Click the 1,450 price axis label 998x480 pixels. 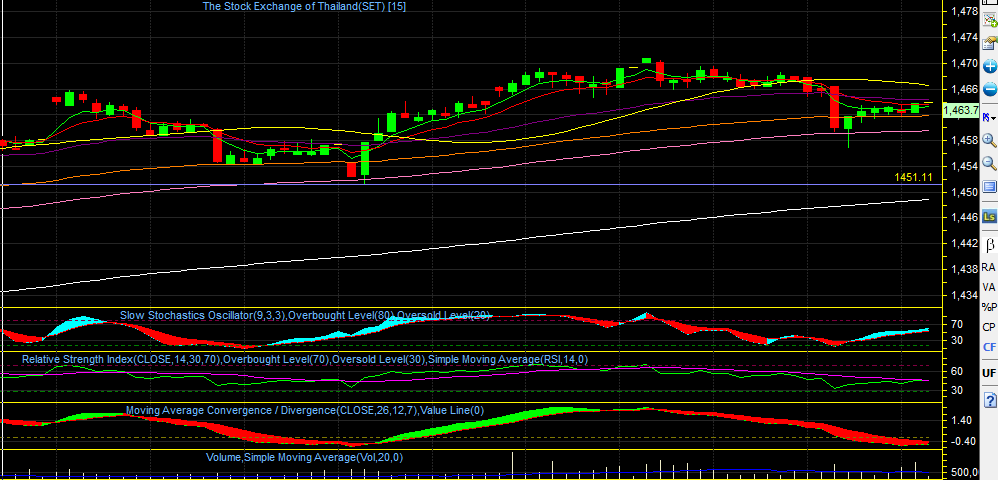tap(964, 192)
